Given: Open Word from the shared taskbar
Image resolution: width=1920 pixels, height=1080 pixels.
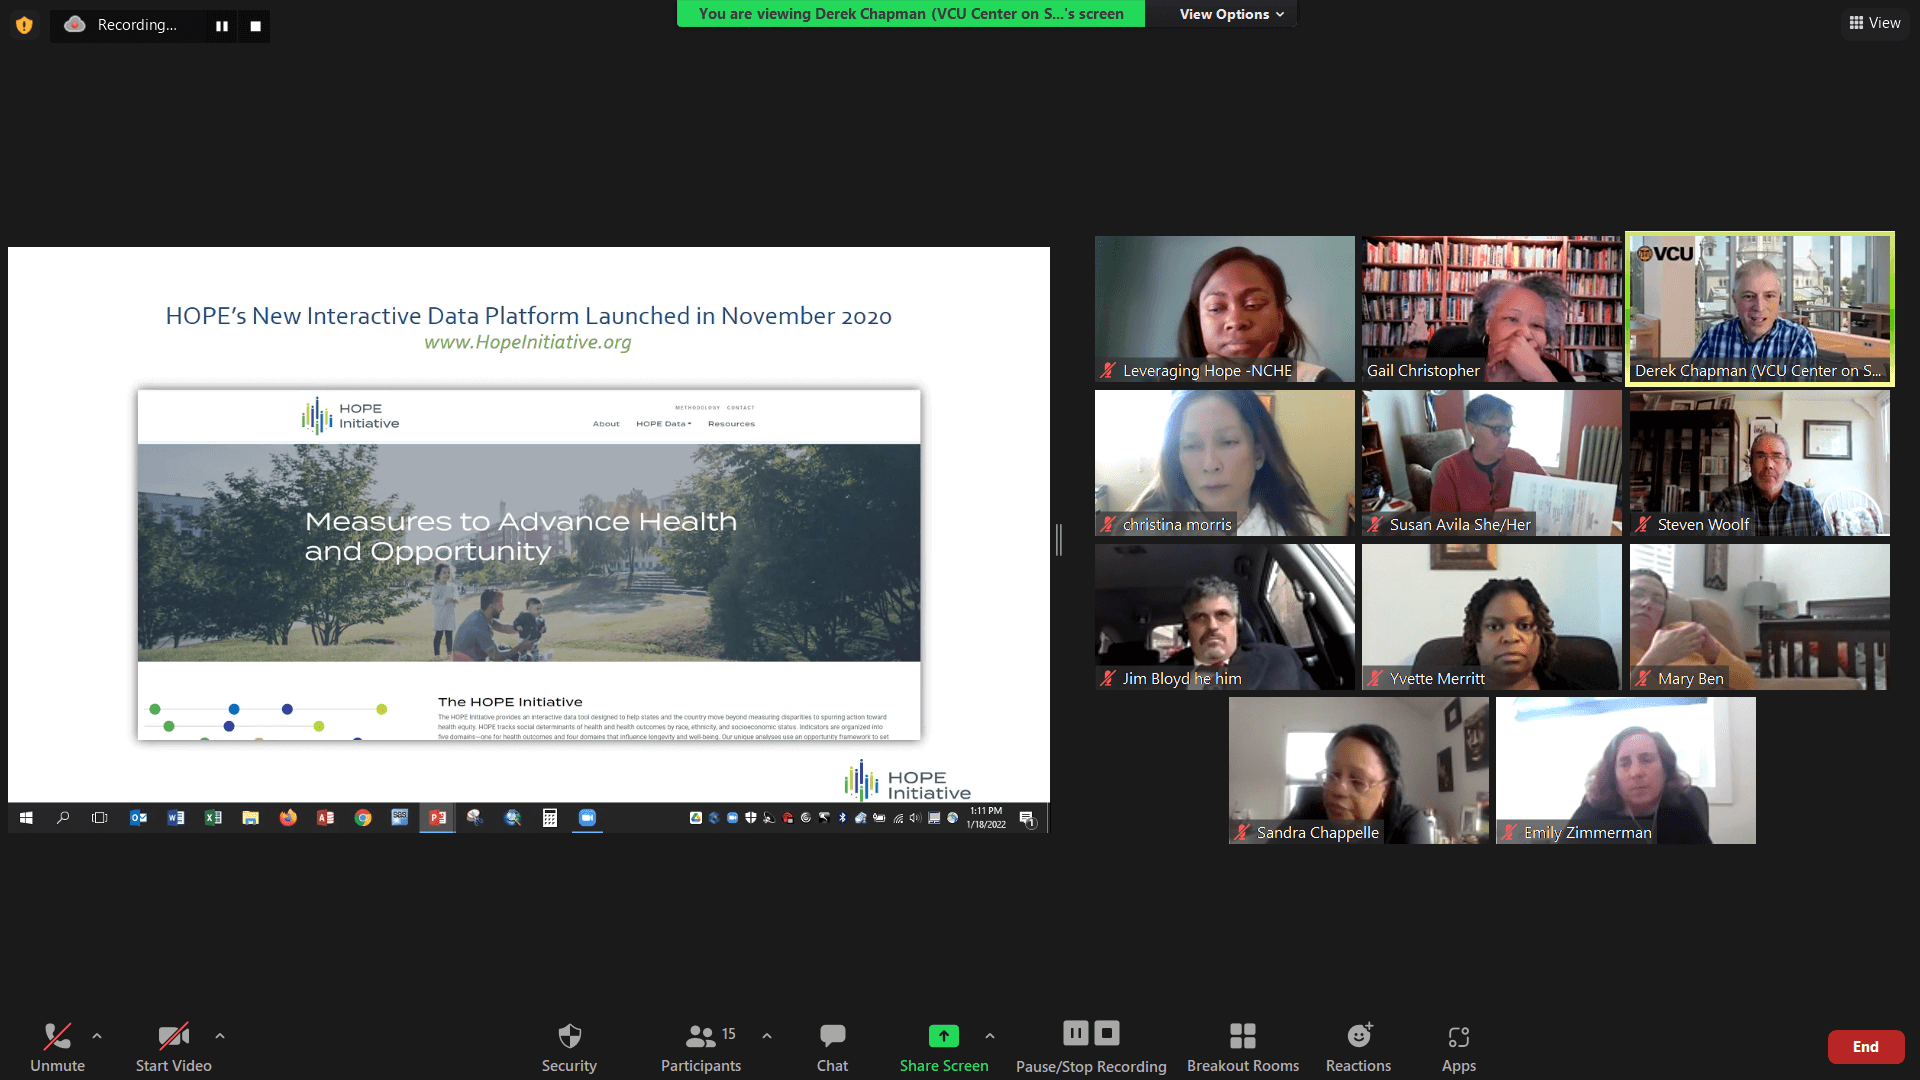Looking at the screenshot, I should 176,818.
